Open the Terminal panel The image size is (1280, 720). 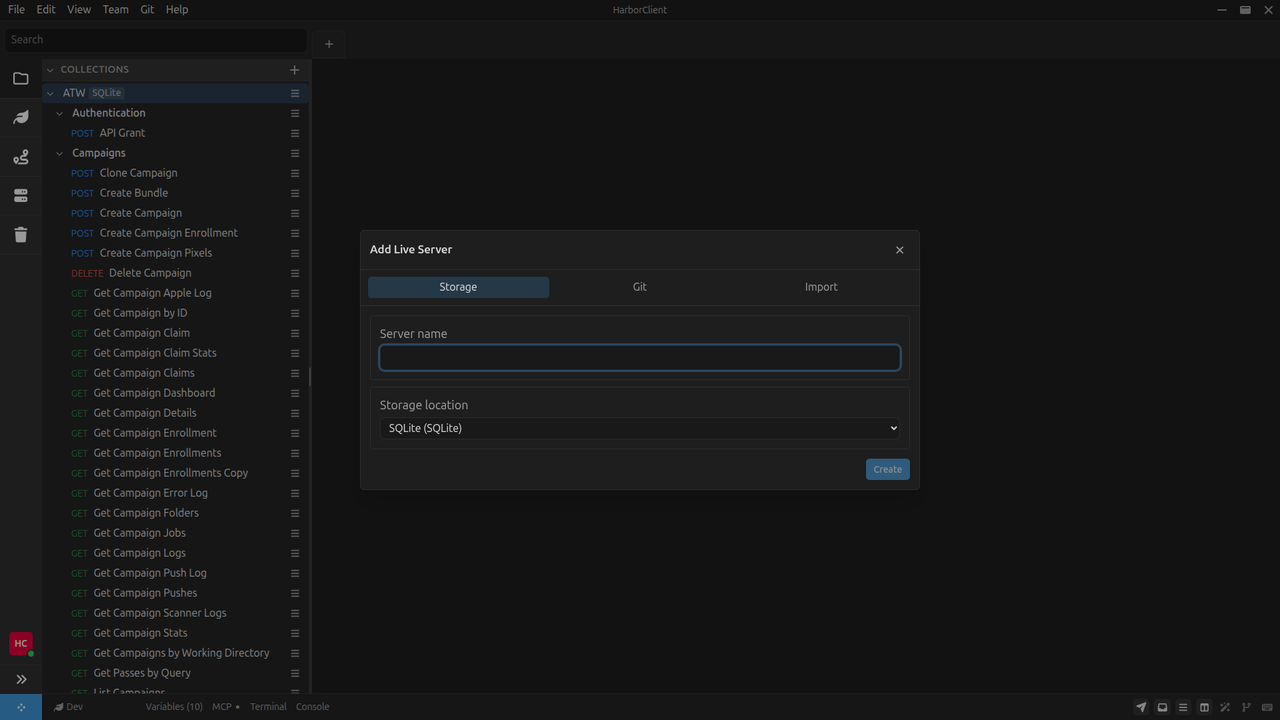[268, 707]
